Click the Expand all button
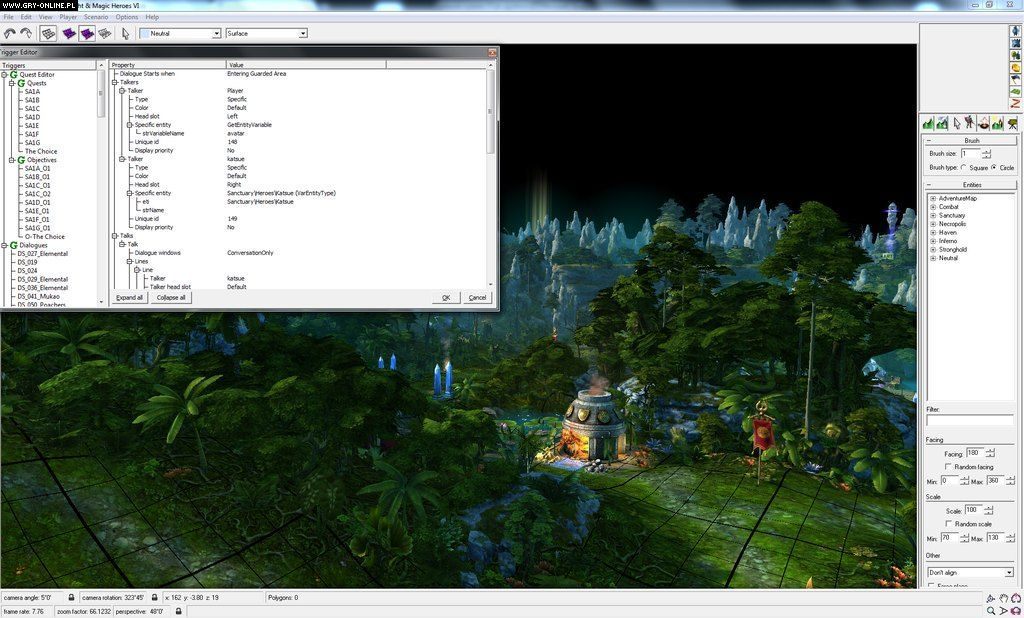 pyautogui.click(x=129, y=298)
